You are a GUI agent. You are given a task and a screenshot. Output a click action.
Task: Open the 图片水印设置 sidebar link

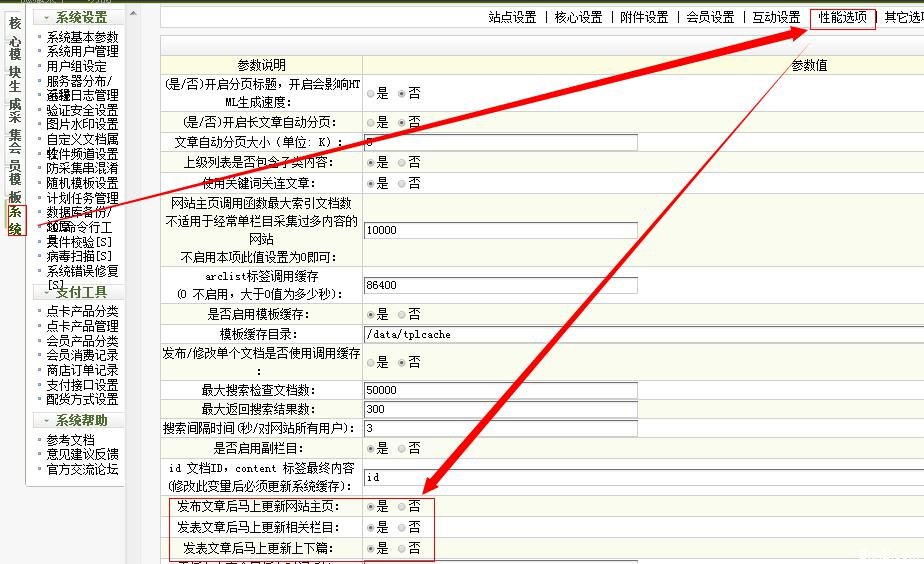tap(82, 124)
